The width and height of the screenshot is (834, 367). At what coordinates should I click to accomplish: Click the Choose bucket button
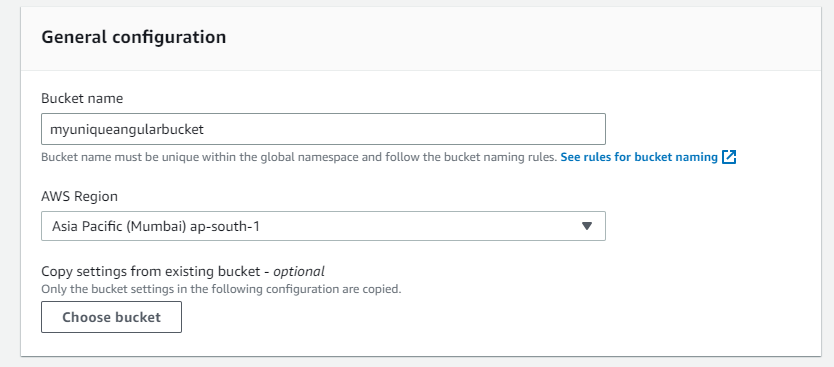point(111,317)
